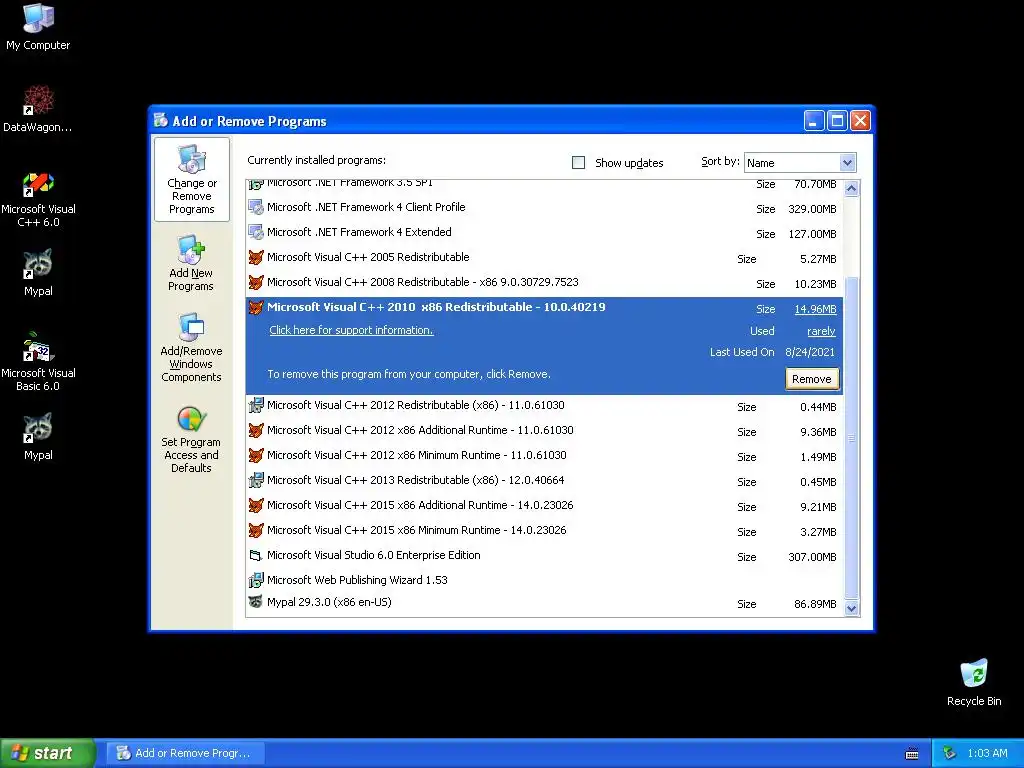Select Microsoft .NET Framework 4 Client Profile row
Screen dimensions: 1024x768
point(544,208)
